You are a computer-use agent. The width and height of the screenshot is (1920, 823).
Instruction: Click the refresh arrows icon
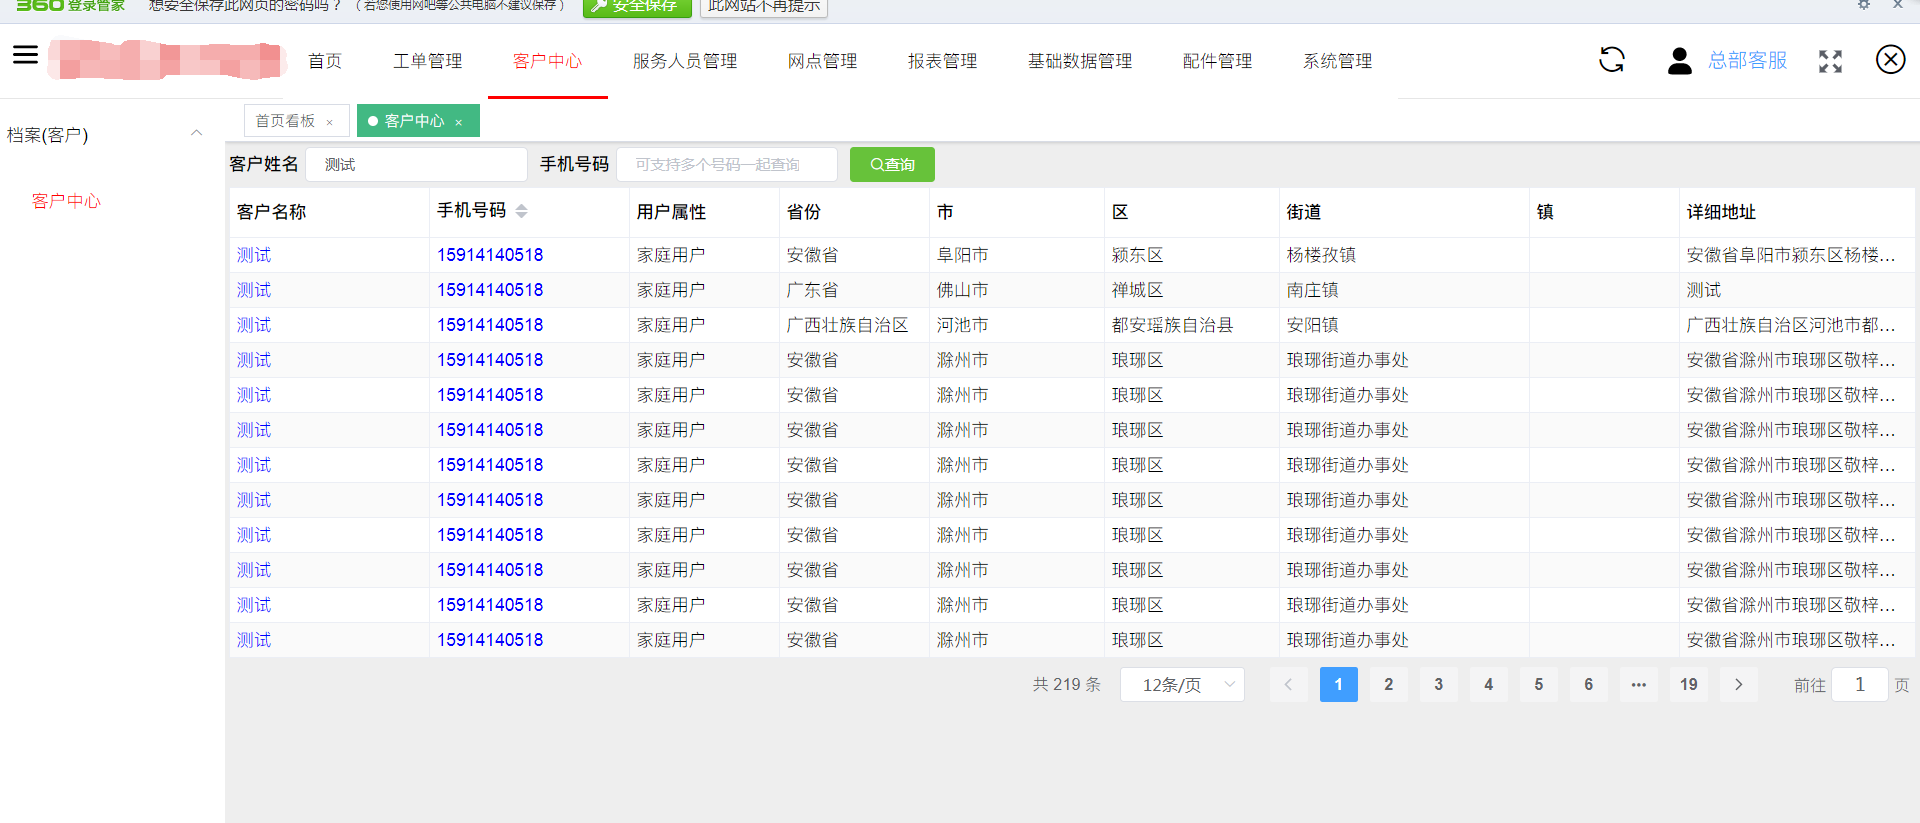pyautogui.click(x=1612, y=60)
